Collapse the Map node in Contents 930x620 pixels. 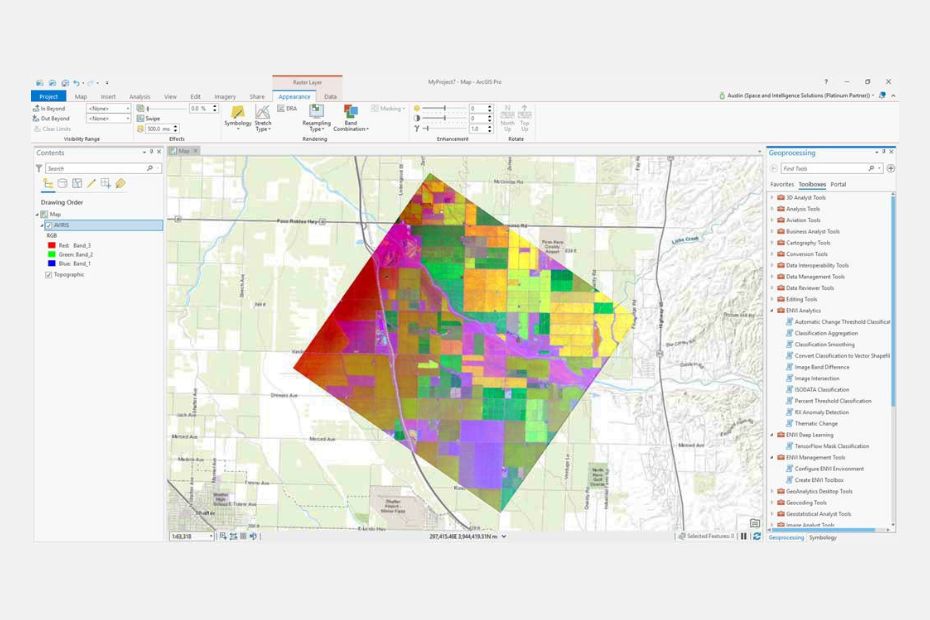(x=37, y=214)
